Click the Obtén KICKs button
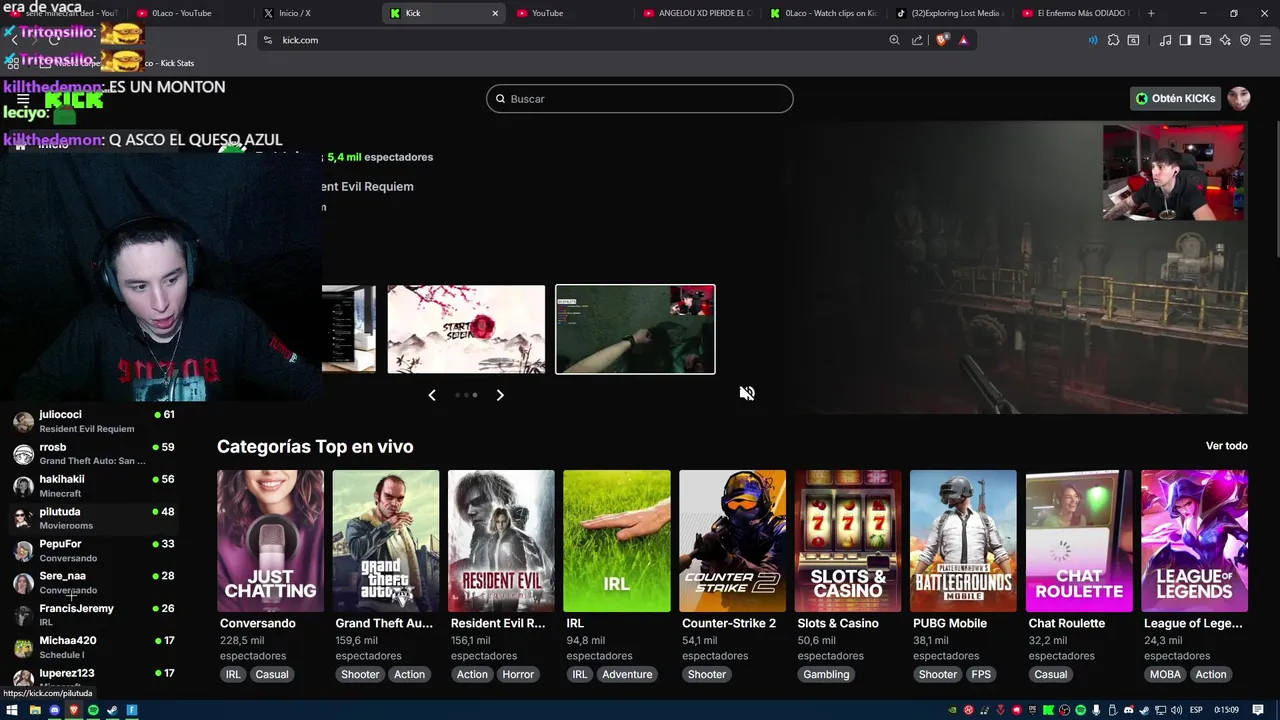This screenshot has height=720, width=1280. (x=1176, y=98)
